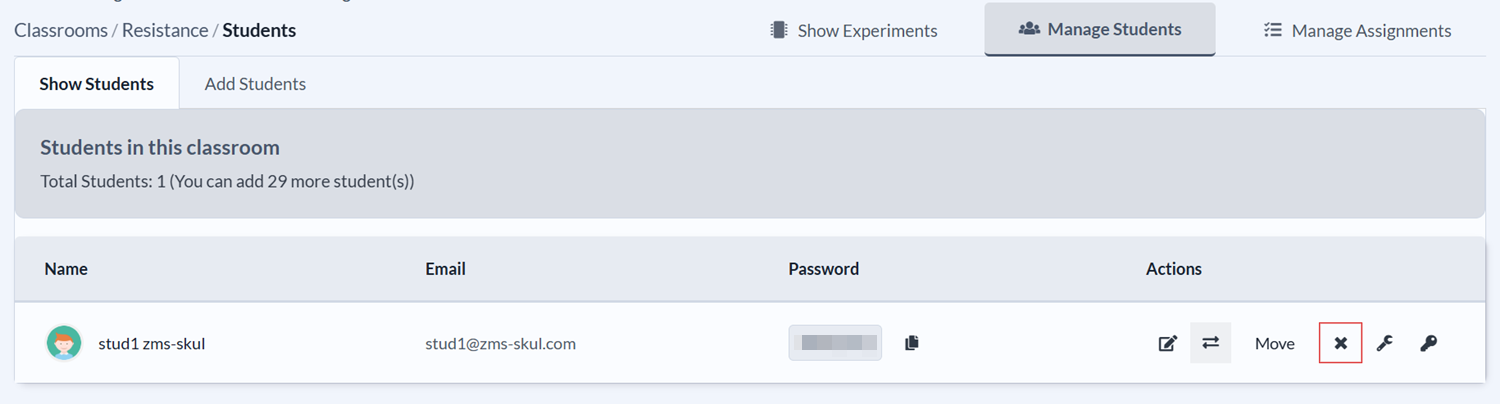Click the key icon for stud1
Image resolution: width=1500 pixels, height=404 pixels.
pyautogui.click(x=1429, y=343)
